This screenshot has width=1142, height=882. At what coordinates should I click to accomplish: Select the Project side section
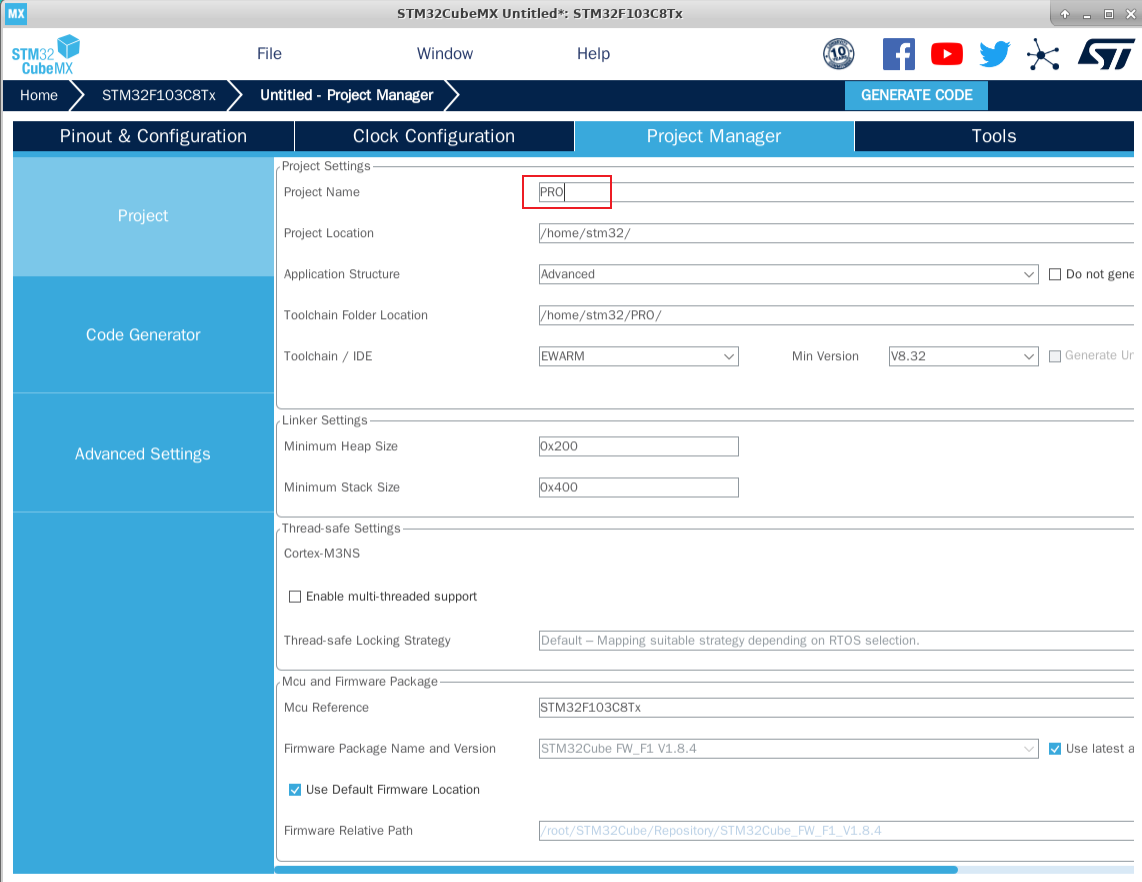143,216
